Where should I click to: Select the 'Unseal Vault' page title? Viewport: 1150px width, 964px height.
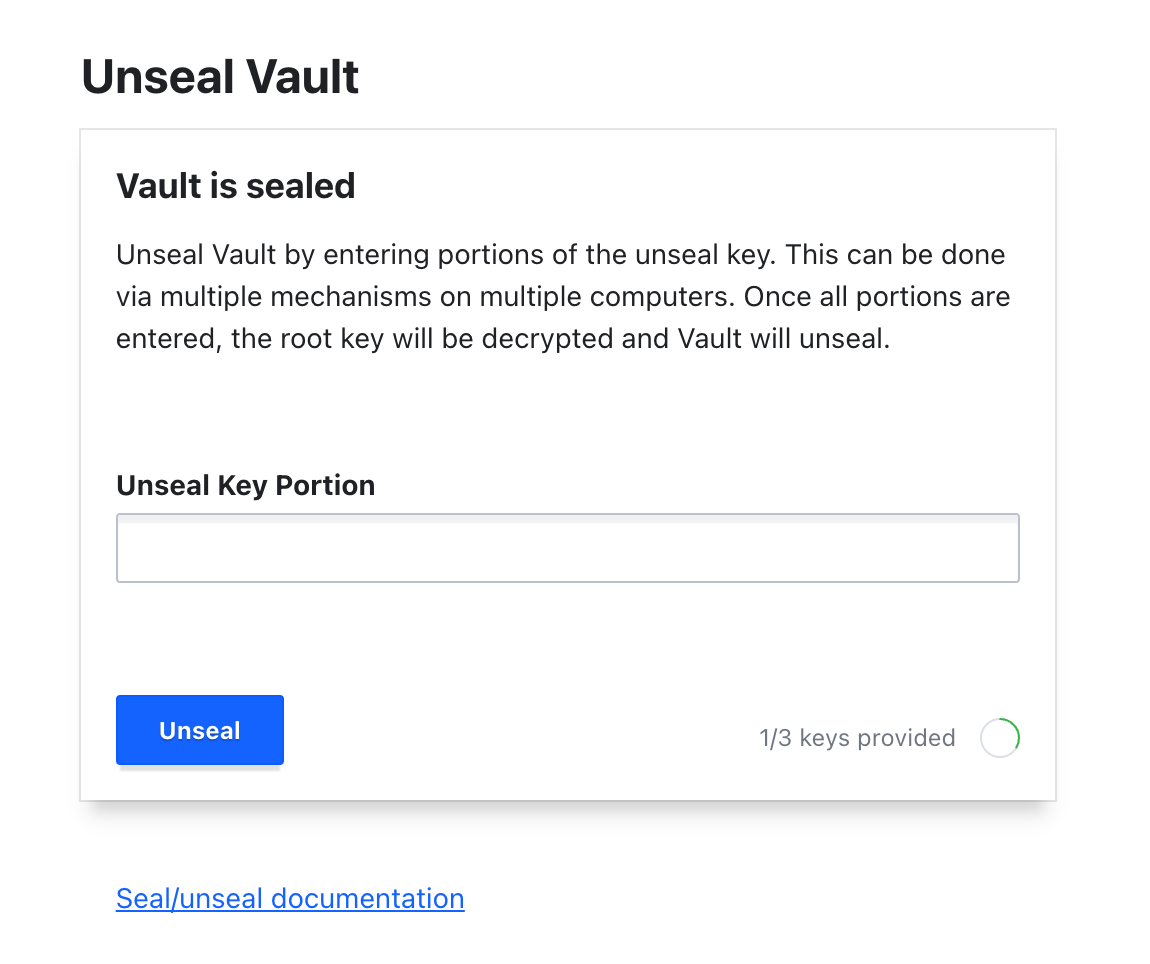220,77
